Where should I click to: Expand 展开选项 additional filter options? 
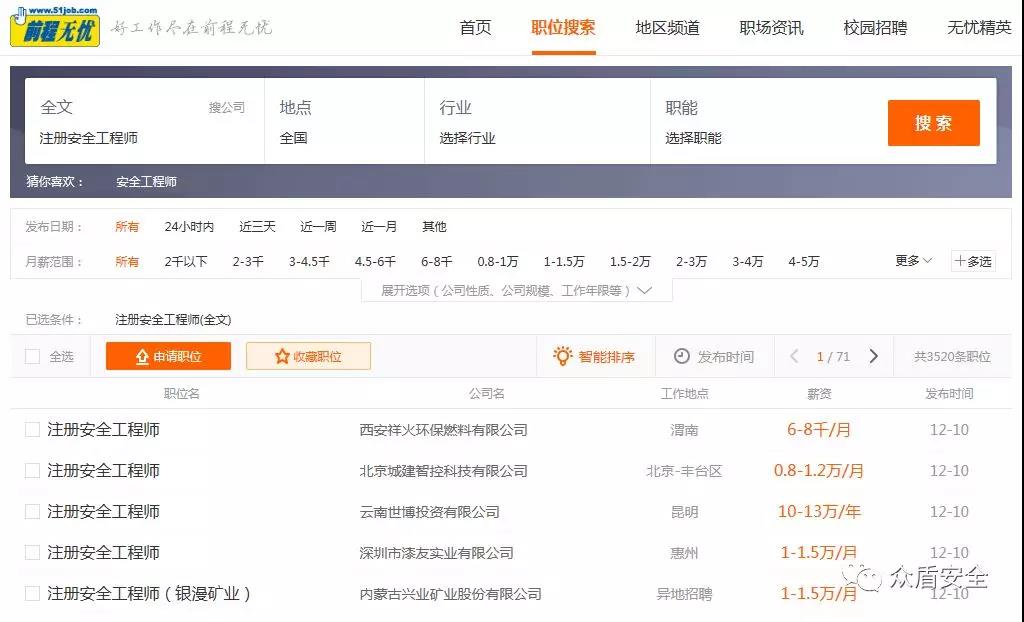516,291
